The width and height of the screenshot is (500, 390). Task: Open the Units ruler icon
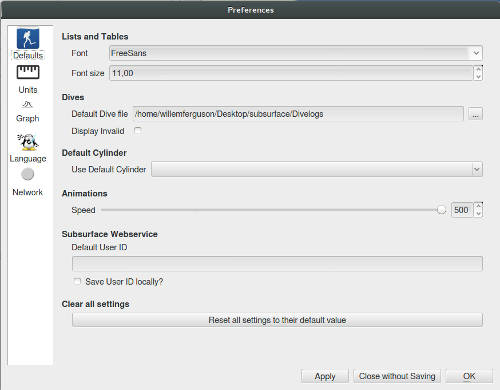click(28, 72)
